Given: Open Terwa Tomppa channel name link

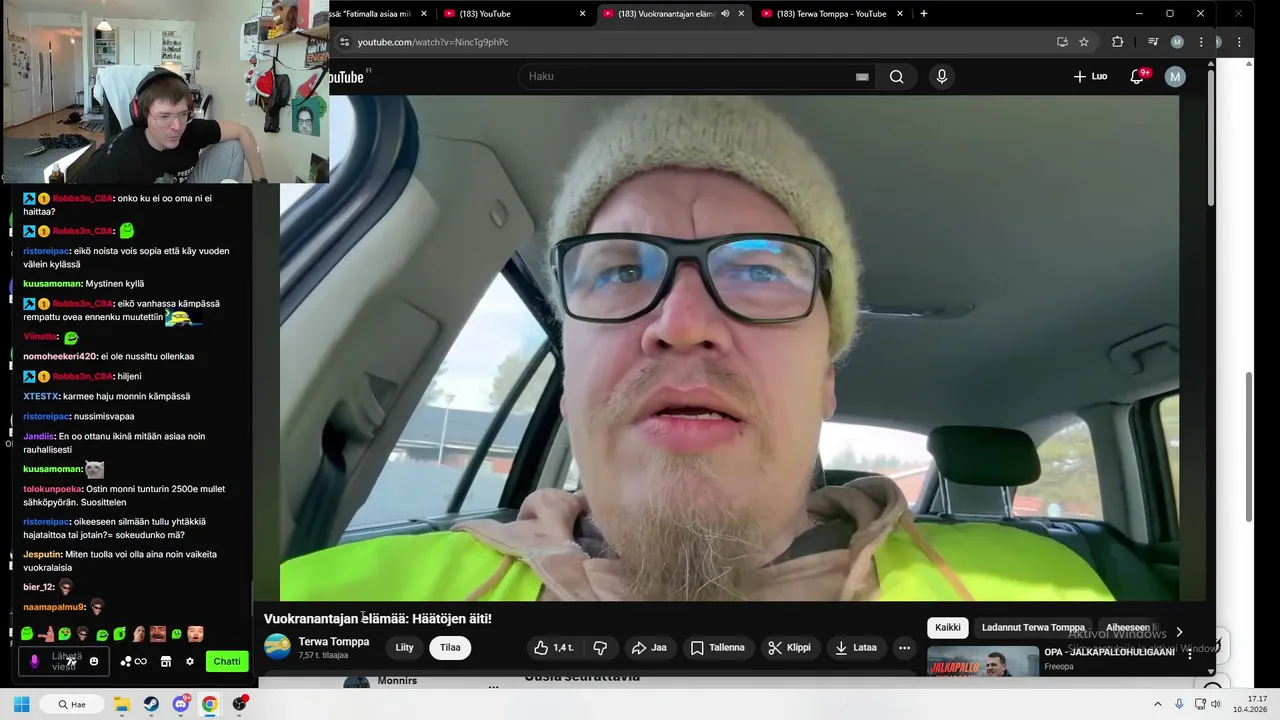Looking at the screenshot, I should click(x=333, y=642).
